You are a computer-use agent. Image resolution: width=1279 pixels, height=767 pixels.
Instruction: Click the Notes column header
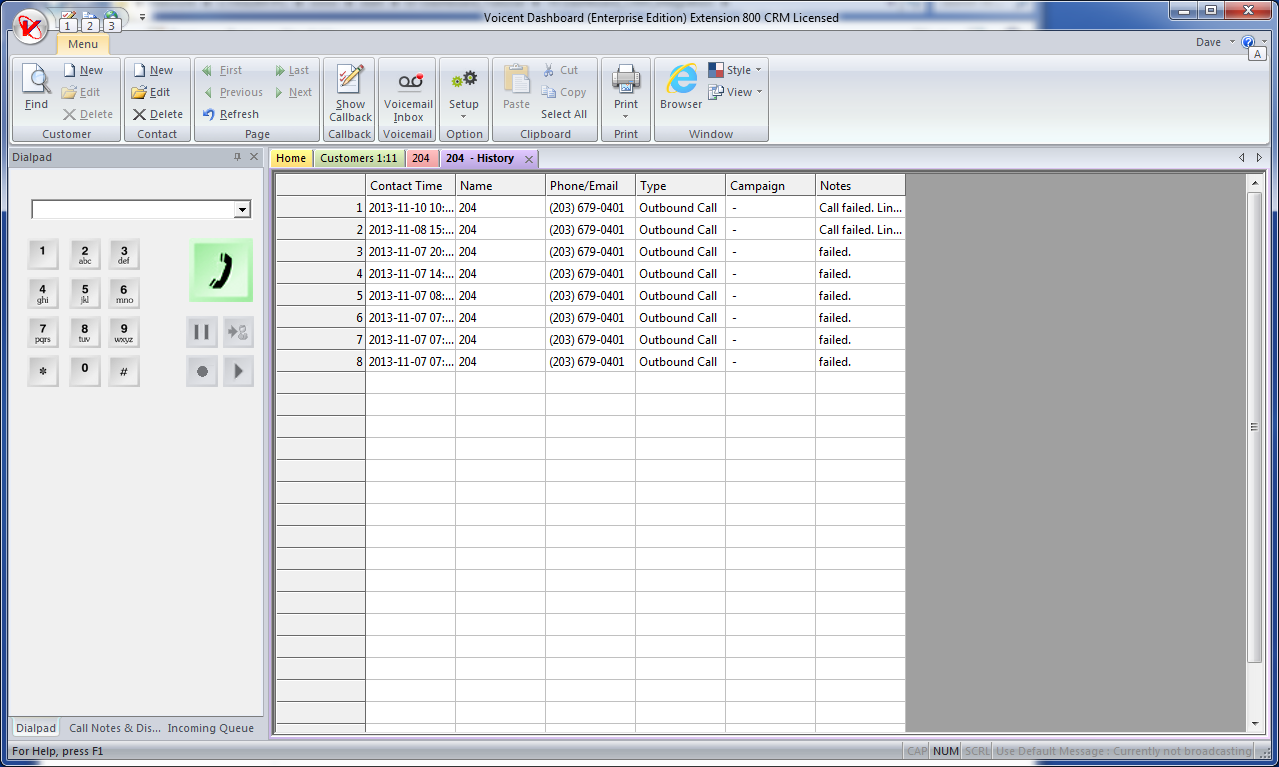pos(859,186)
